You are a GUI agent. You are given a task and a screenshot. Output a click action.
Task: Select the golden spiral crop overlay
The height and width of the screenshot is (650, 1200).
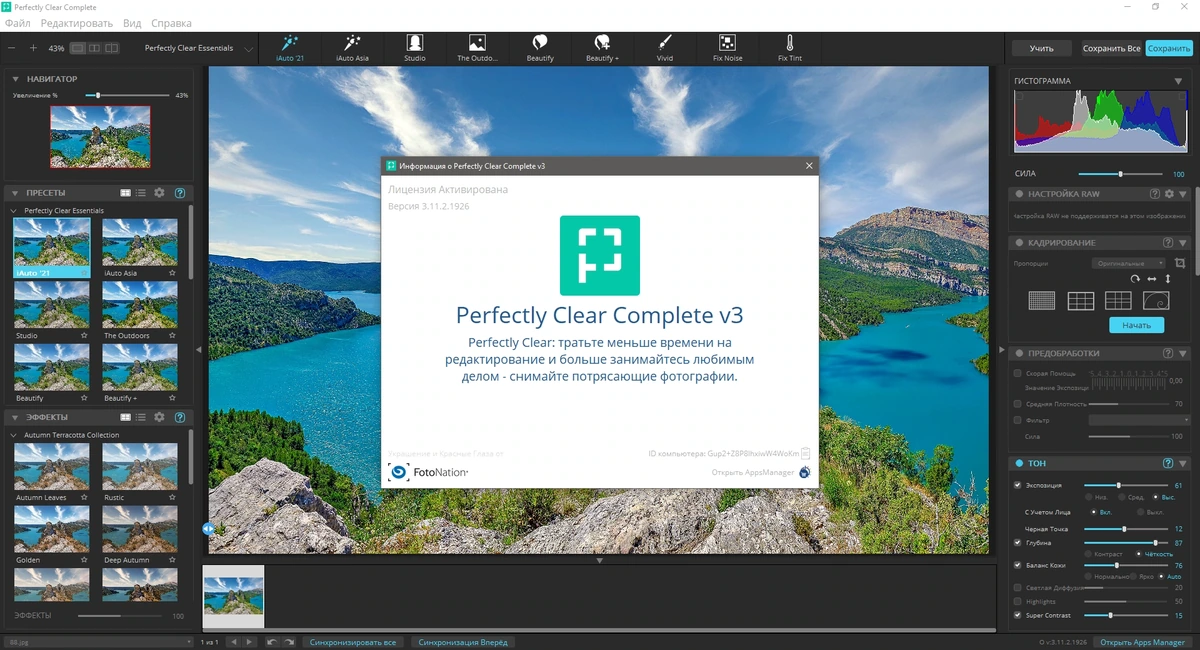pyautogui.click(x=1155, y=300)
